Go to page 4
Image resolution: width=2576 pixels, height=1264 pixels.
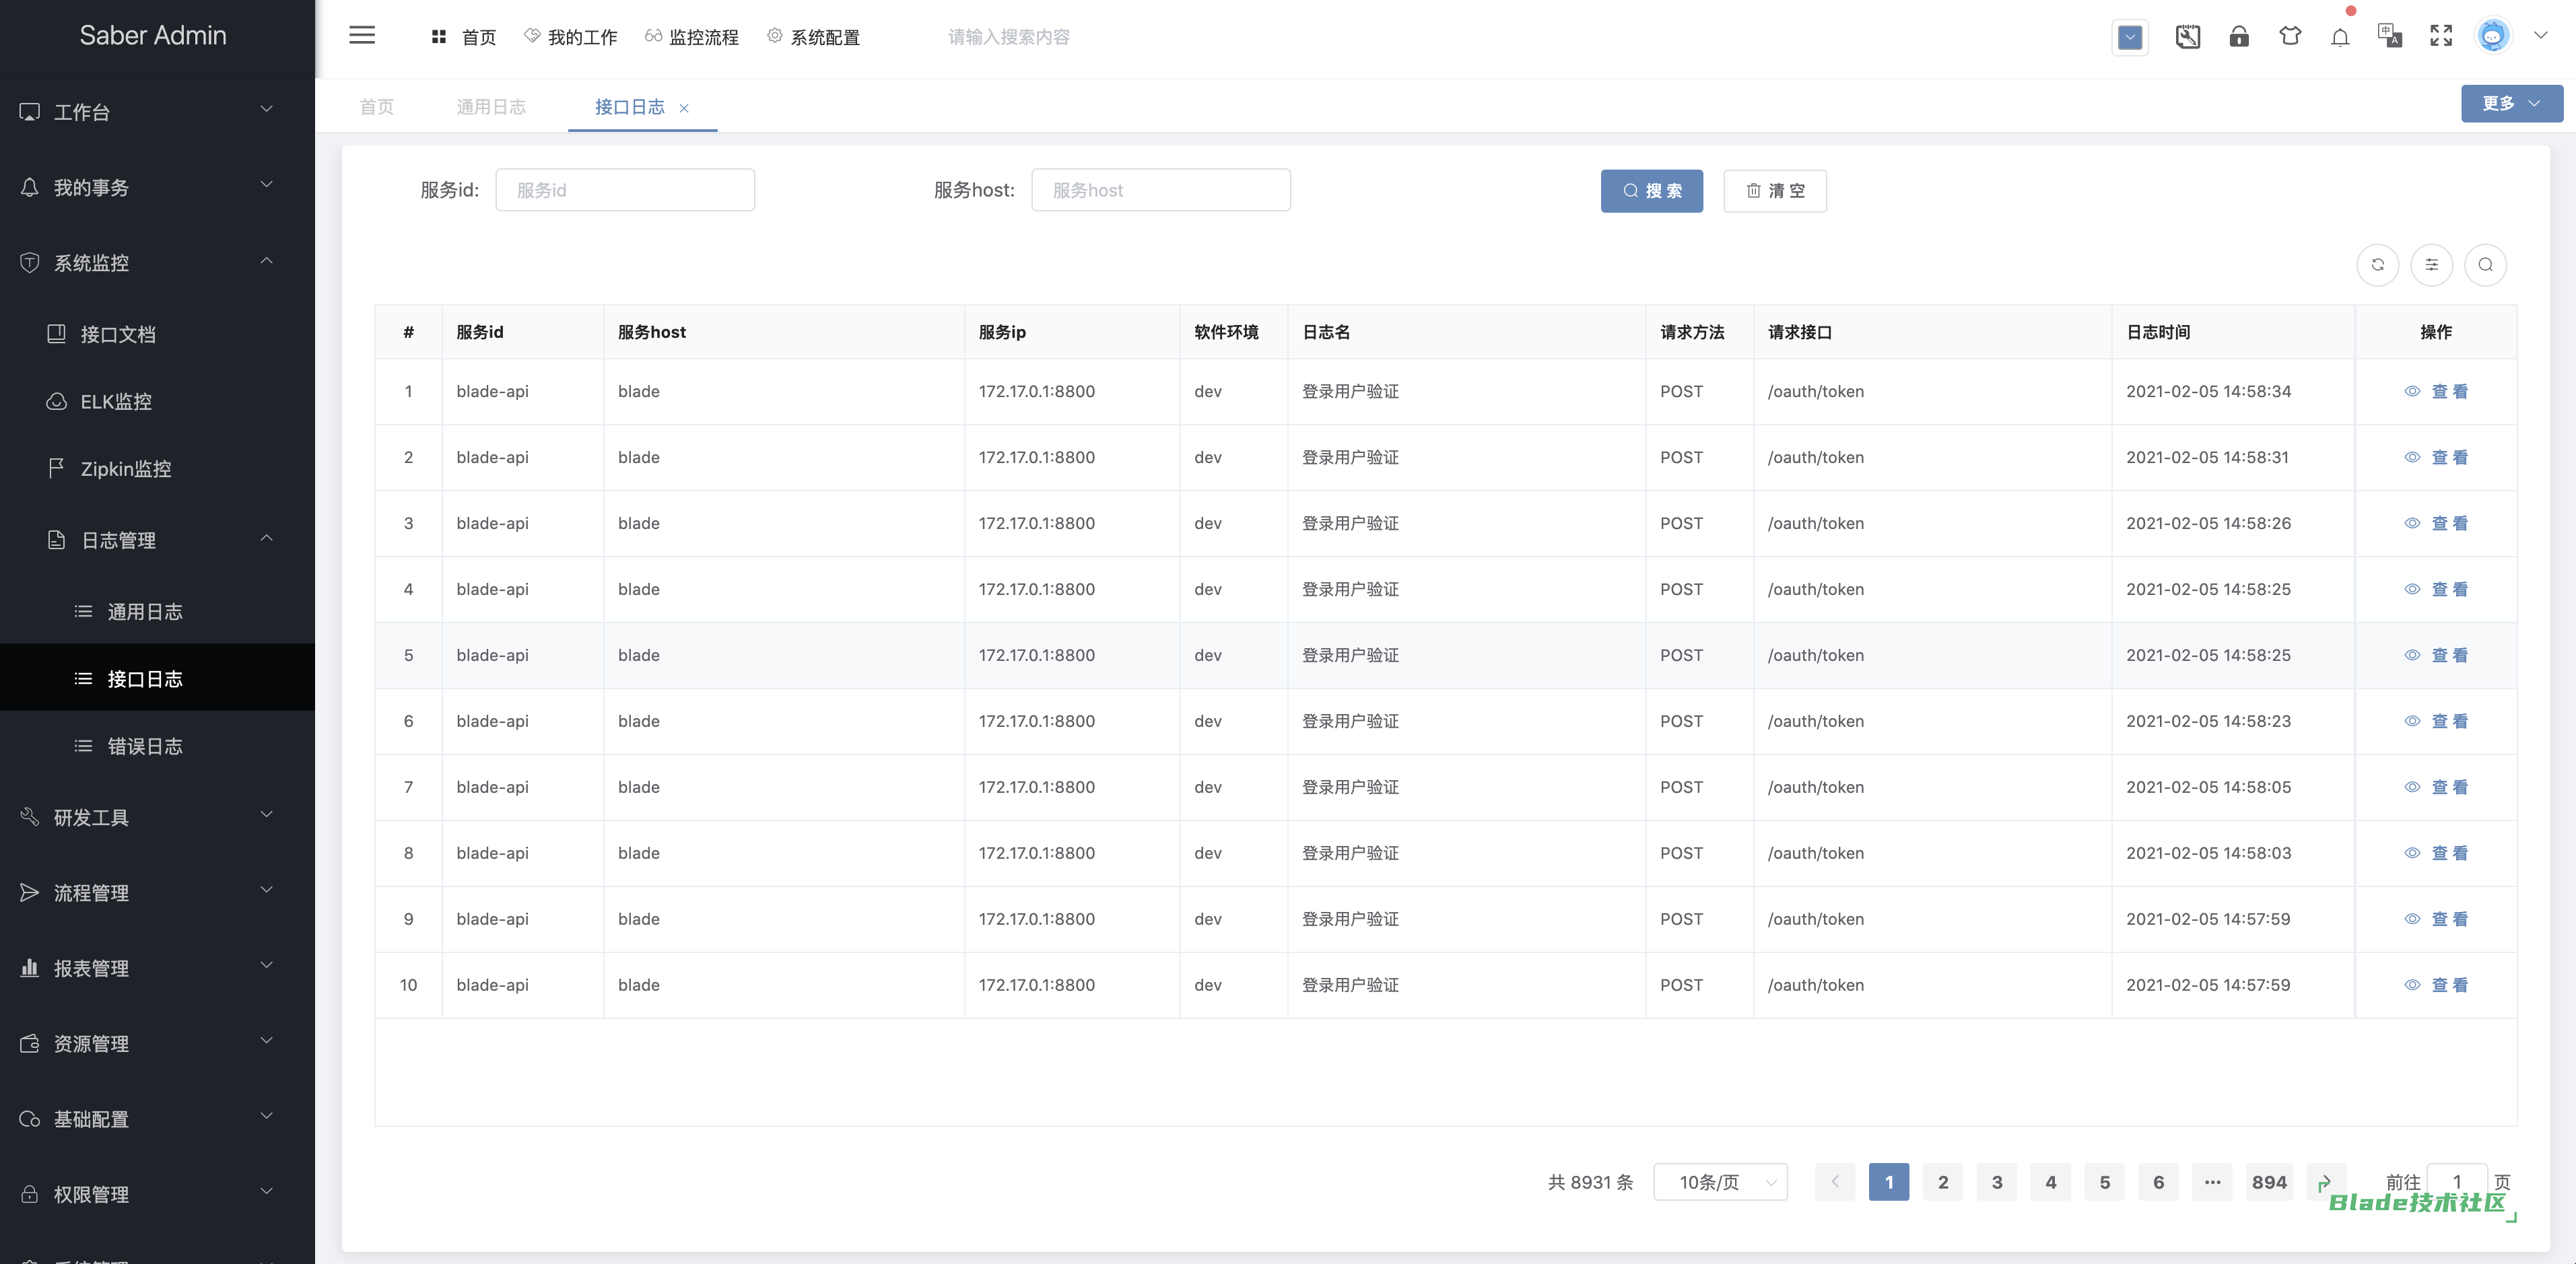pos(2051,1182)
